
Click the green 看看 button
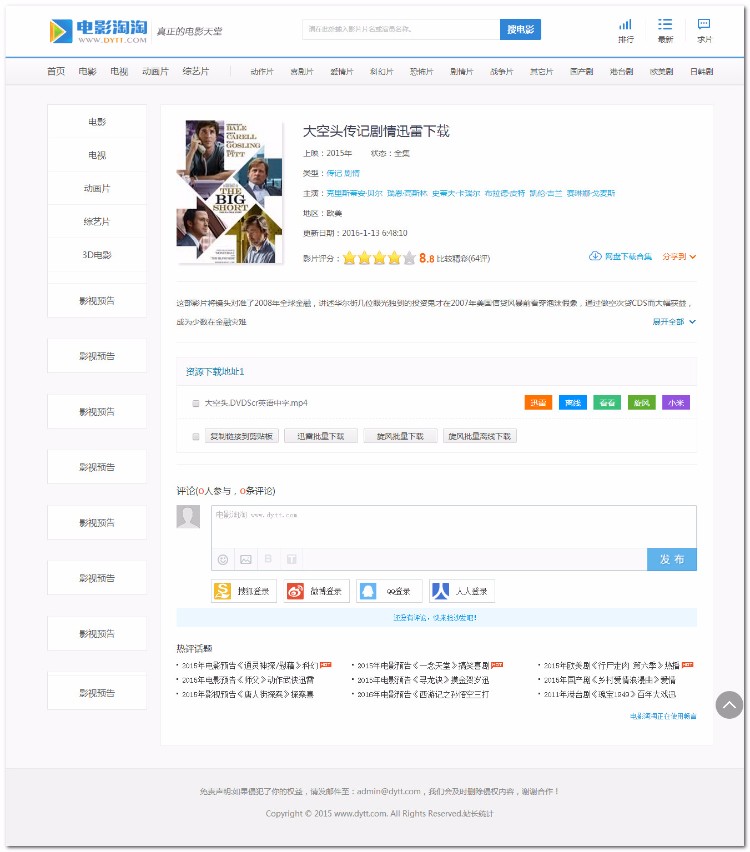[x=607, y=403]
